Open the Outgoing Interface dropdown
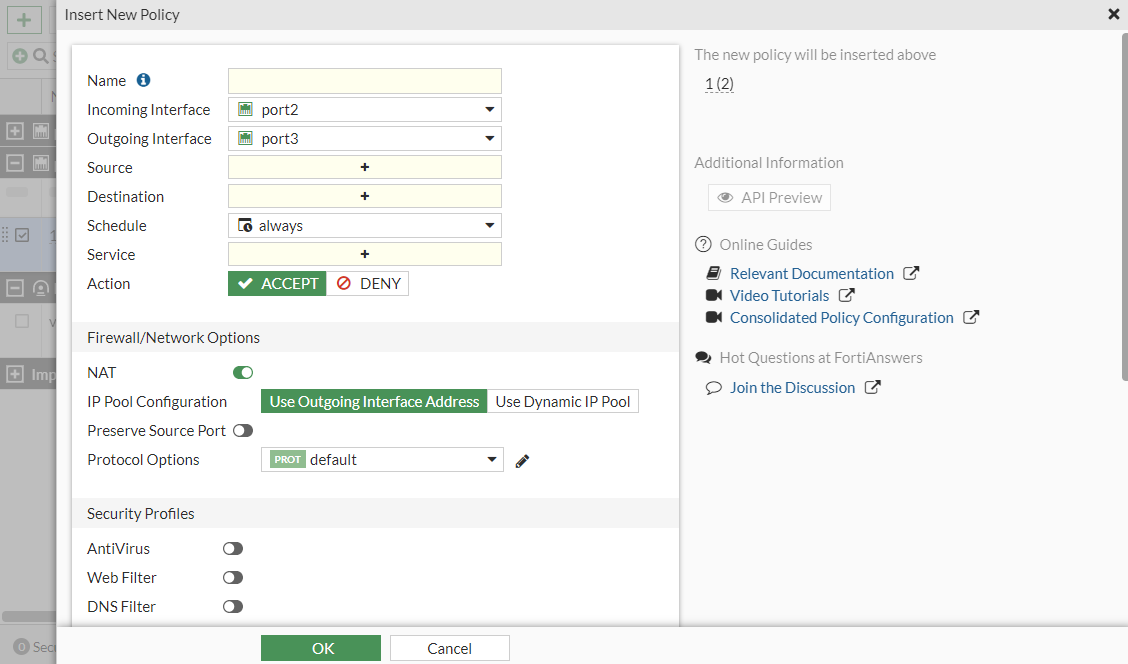 365,139
